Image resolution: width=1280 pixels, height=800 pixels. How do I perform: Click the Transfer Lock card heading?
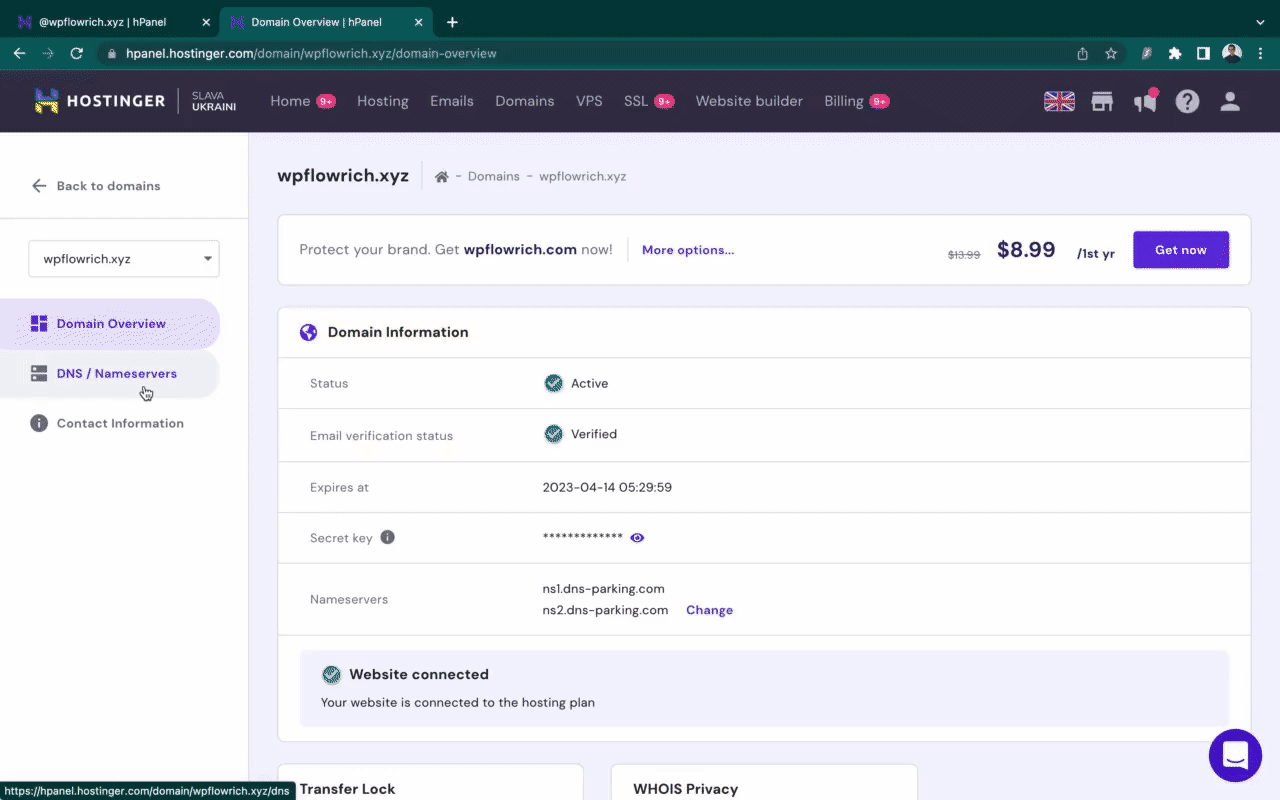tap(347, 789)
